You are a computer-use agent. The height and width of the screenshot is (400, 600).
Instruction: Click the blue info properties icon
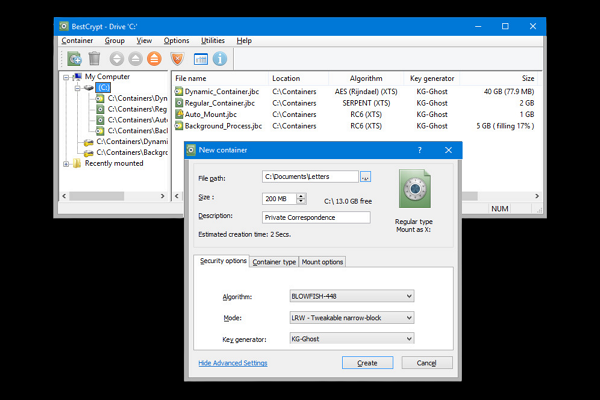[x=219, y=59]
